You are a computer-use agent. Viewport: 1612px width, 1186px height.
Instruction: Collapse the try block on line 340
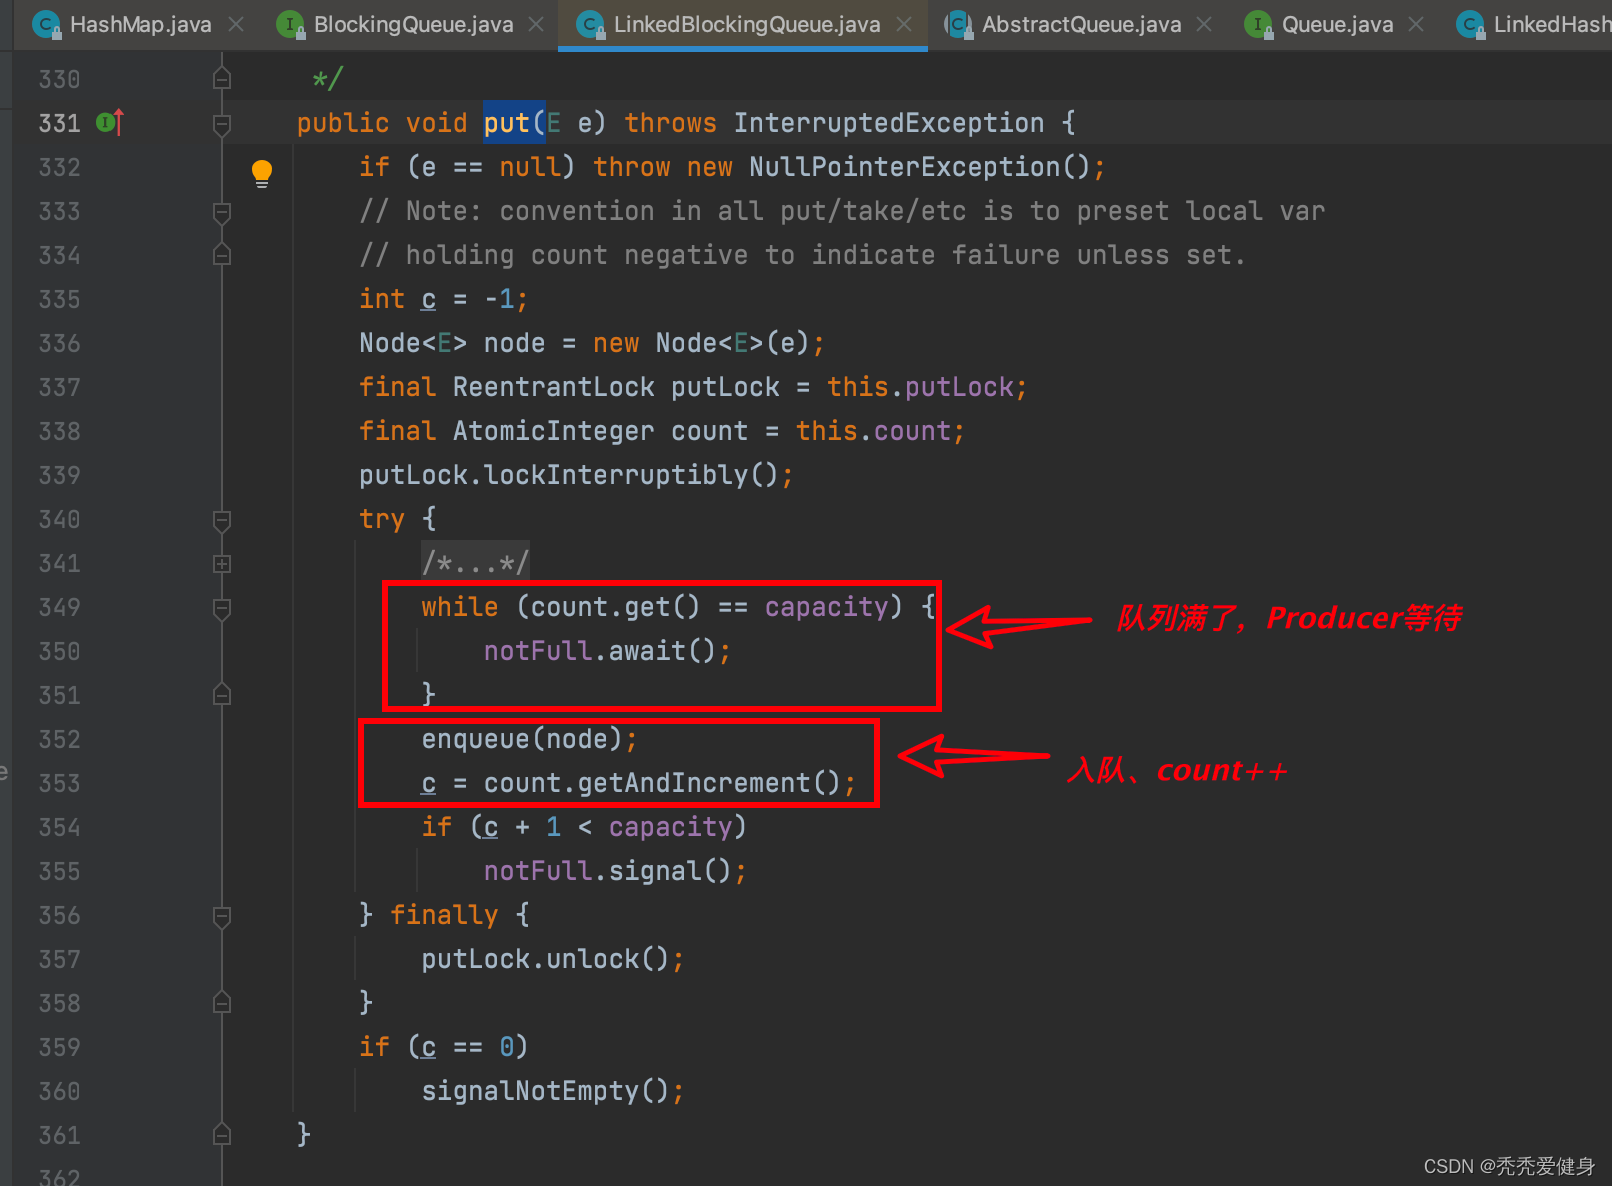point(222,520)
